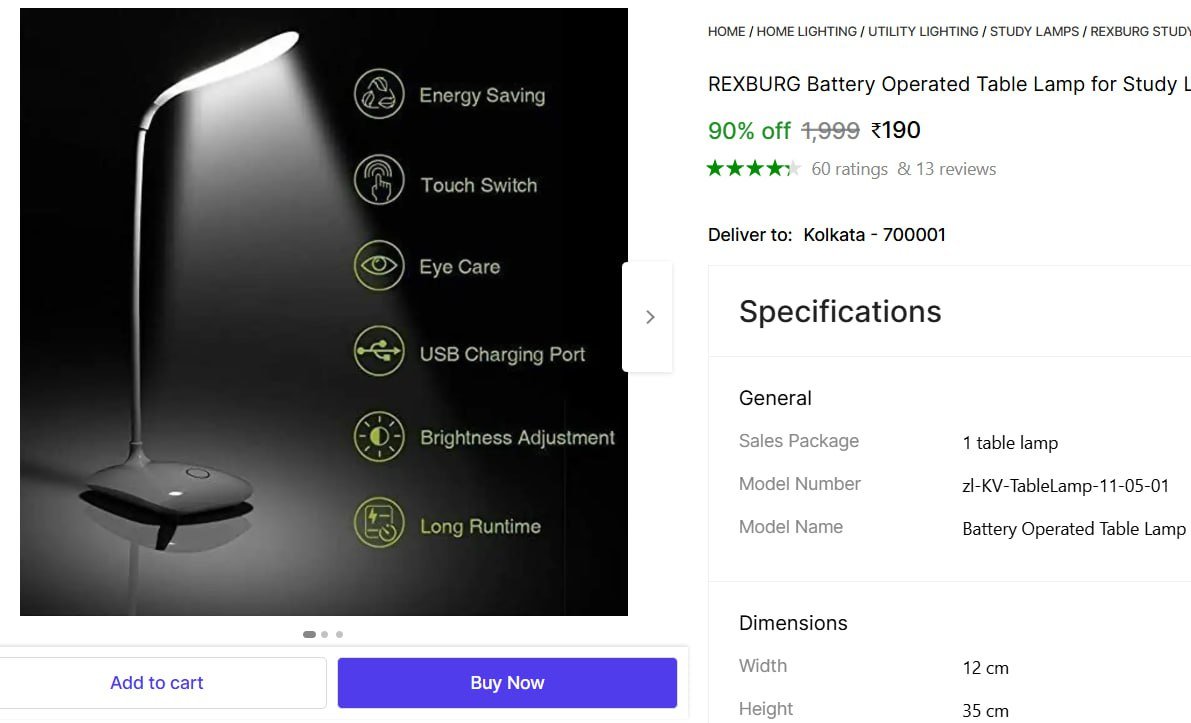This screenshot has width=1191, height=723.
Task: Click the Eye Care eye icon
Action: (x=379, y=266)
